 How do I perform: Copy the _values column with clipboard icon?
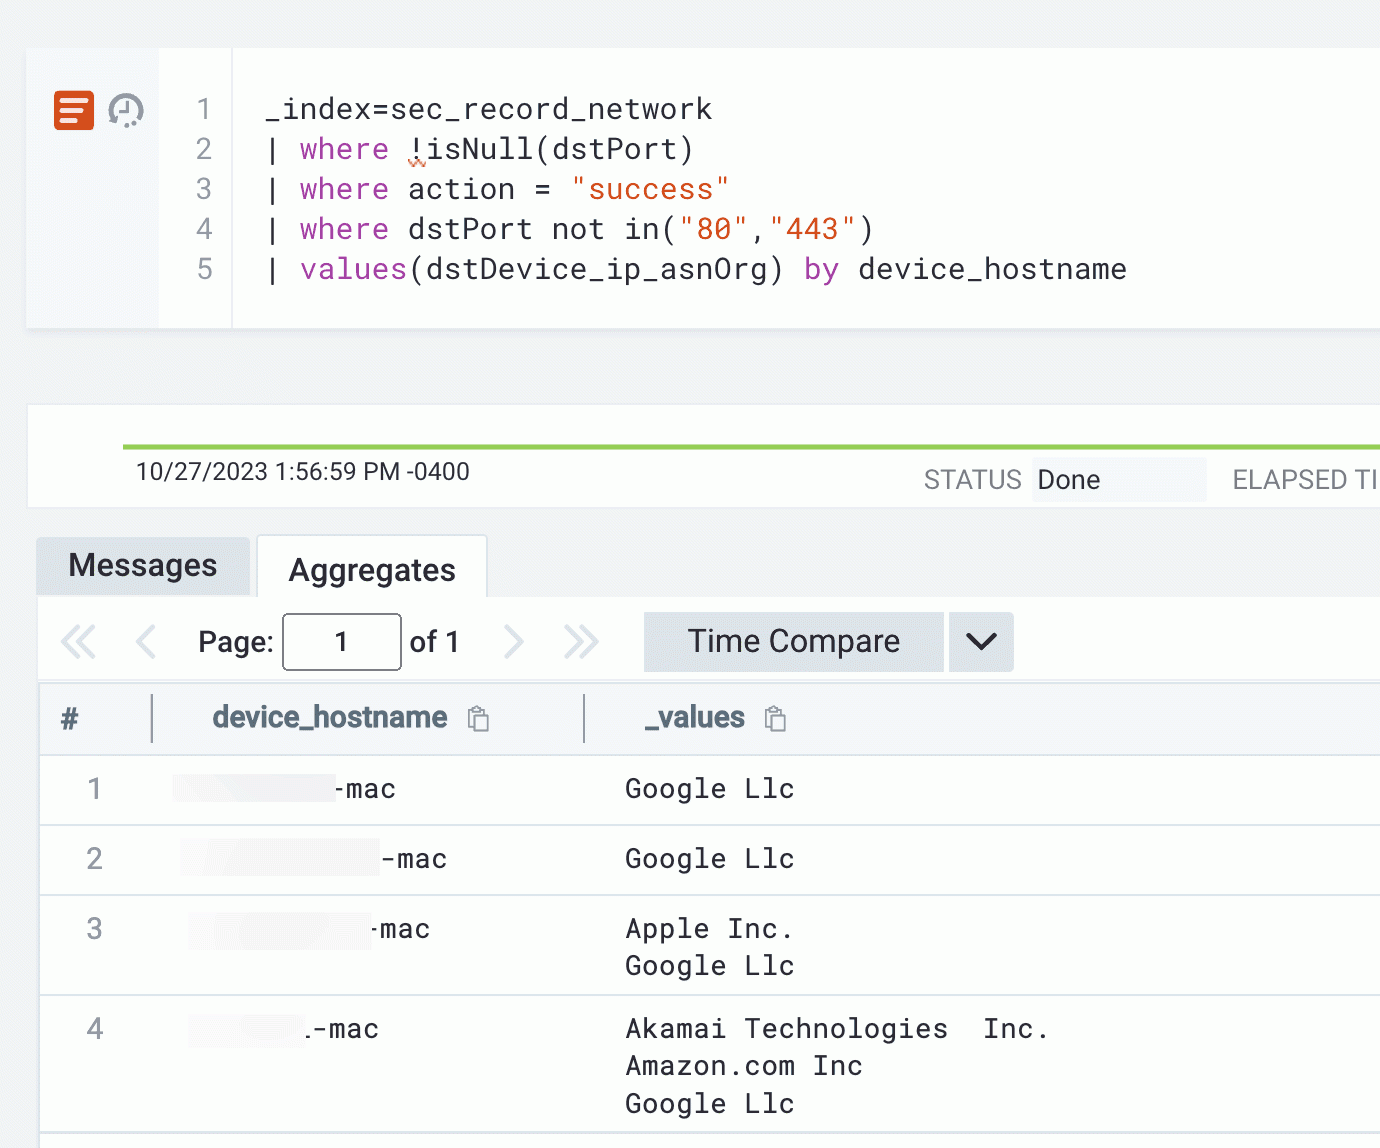point(775,719)
